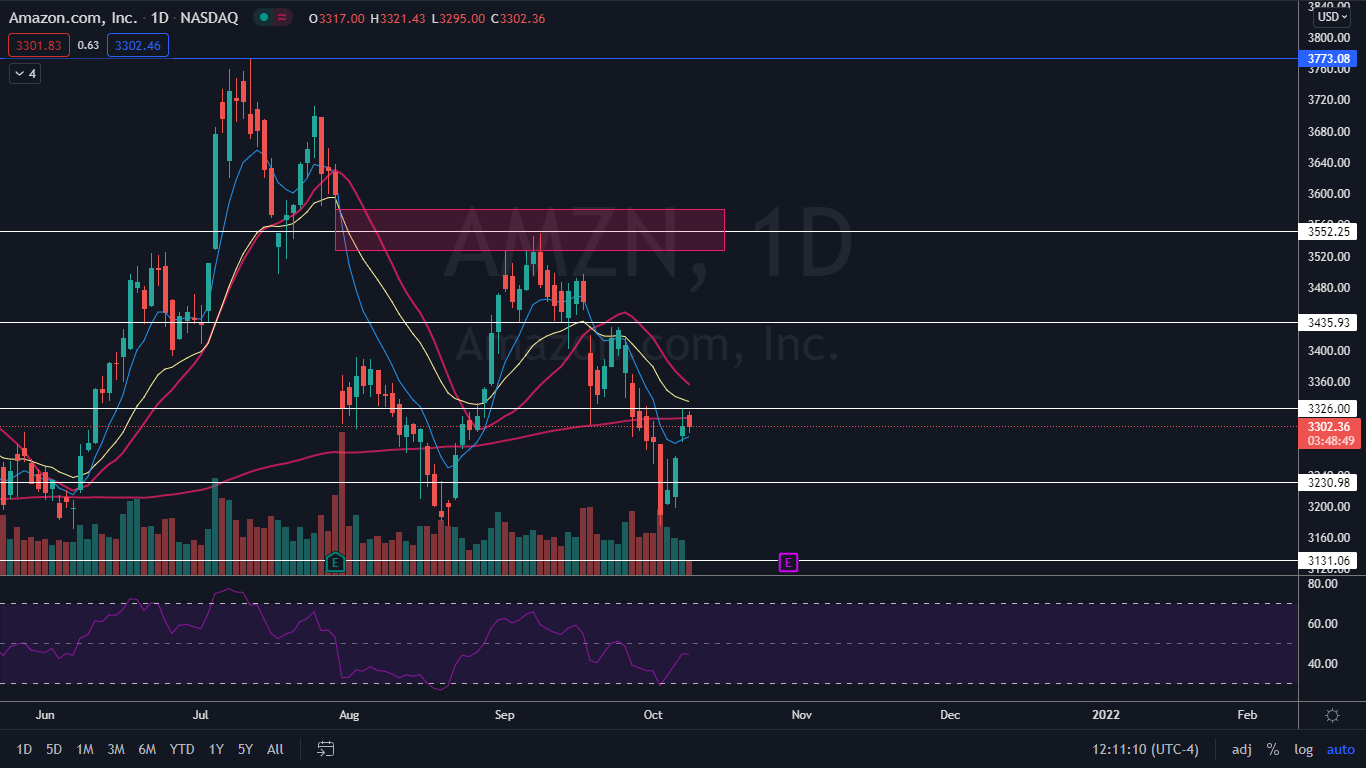
Task: Click the Low value L3295.00
Action: pyautogui.click(x=459, y=18)
